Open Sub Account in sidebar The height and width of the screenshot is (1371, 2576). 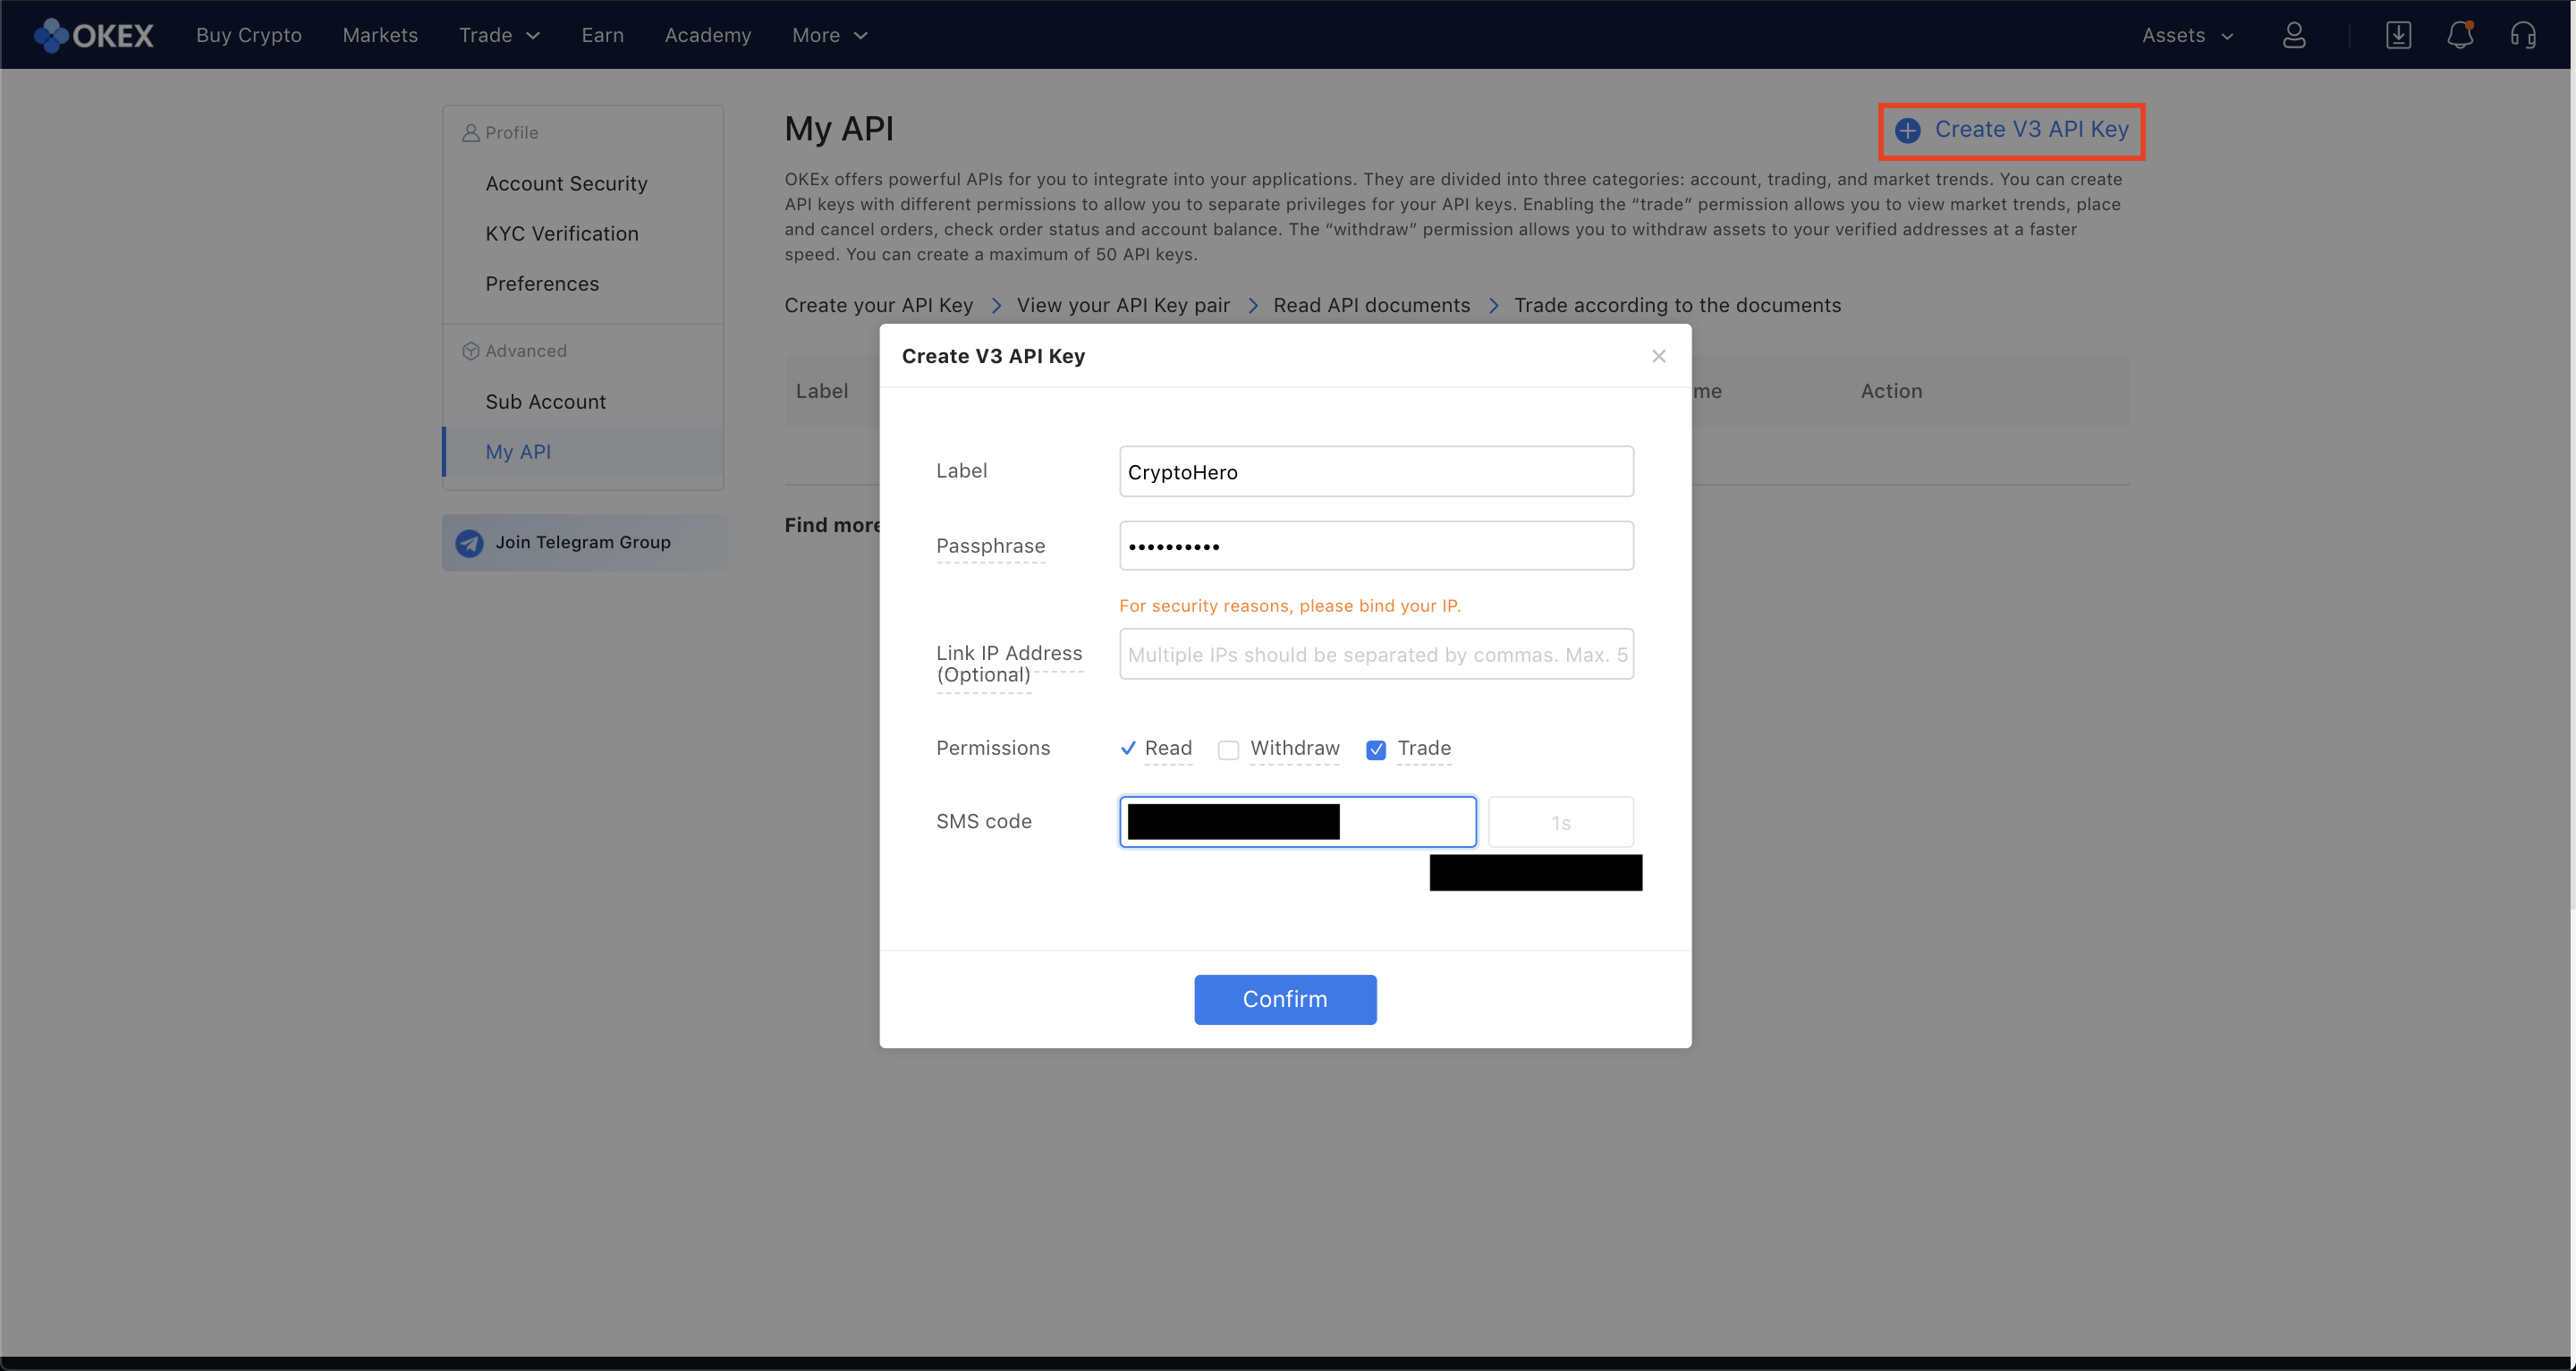click(545, 401)
